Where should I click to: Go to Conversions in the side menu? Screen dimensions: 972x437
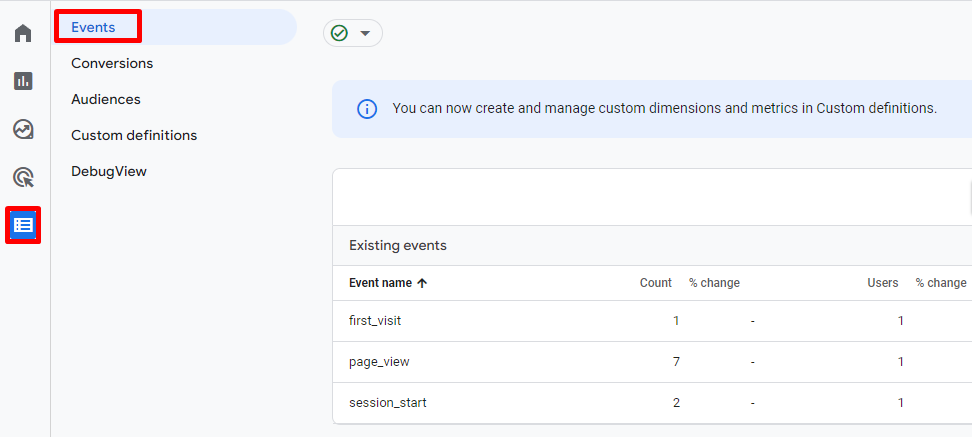click(x=112, y=63)
